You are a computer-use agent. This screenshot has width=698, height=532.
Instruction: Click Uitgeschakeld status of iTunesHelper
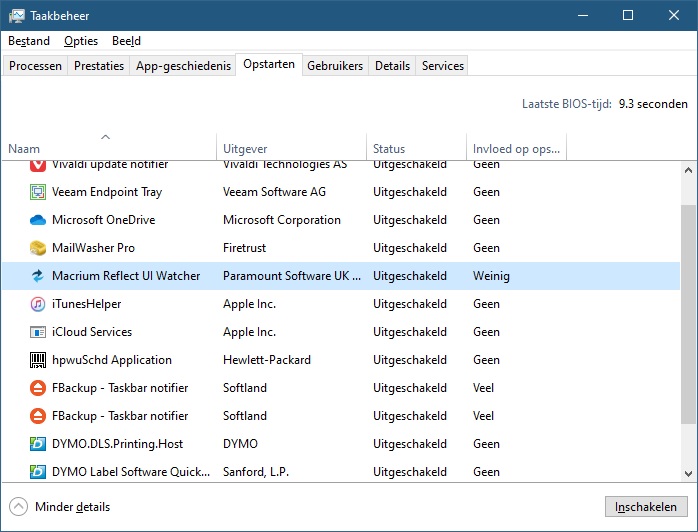(x=410, y=304)
